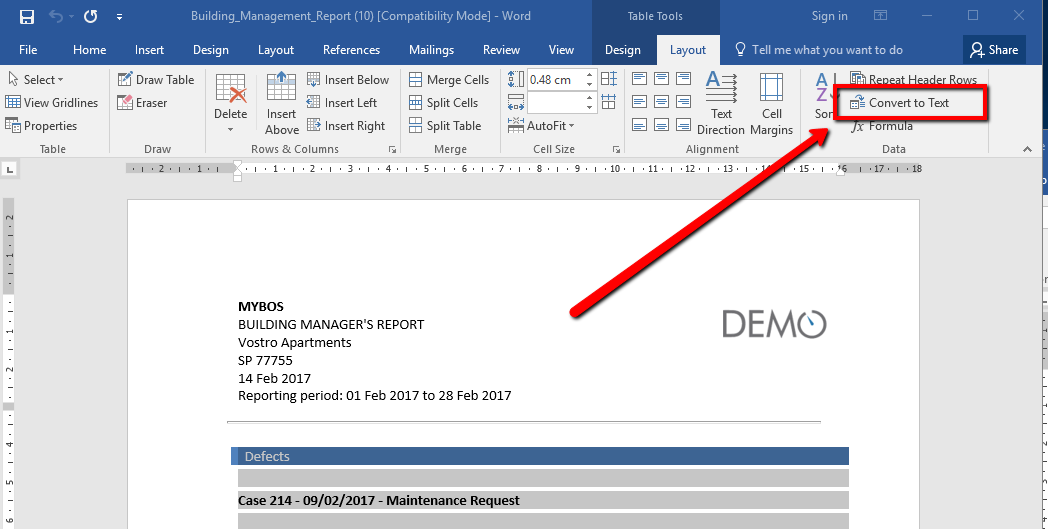The height and width of the screenshot is (529, 1048).
Task: Select Align Top Right
Action: point(683,79)
